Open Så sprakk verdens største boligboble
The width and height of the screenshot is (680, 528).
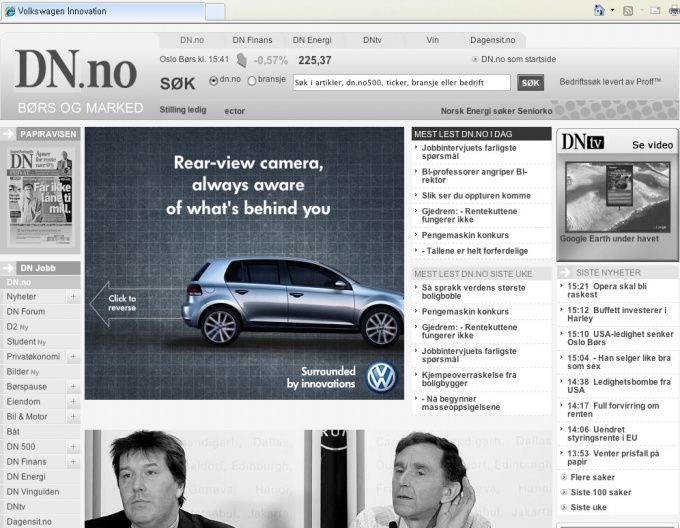[473, 292]
